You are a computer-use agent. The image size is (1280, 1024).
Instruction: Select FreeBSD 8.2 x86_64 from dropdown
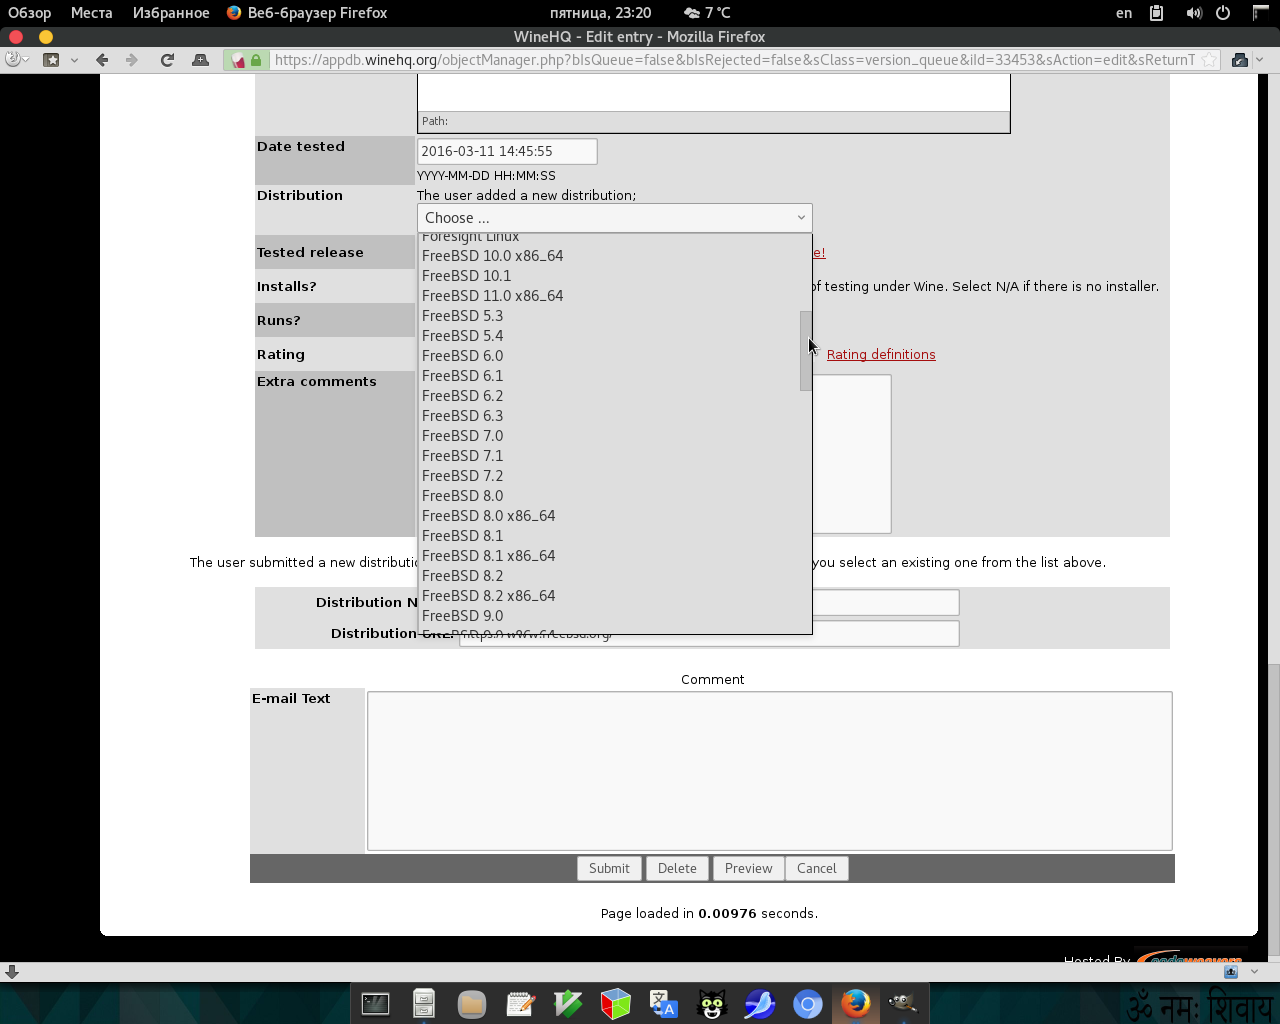608,596
